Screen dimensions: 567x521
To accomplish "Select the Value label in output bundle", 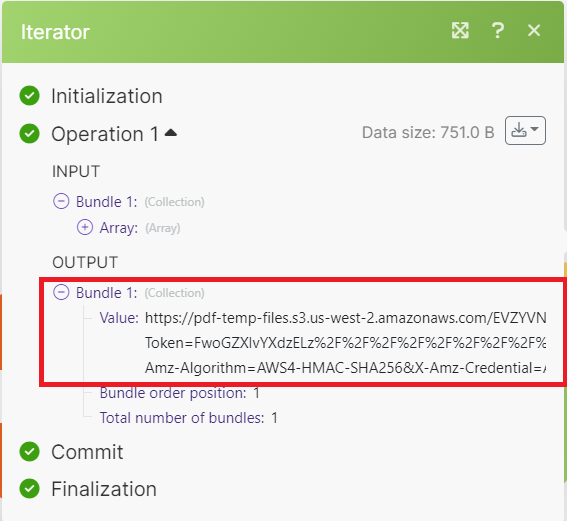I will 119,318.
